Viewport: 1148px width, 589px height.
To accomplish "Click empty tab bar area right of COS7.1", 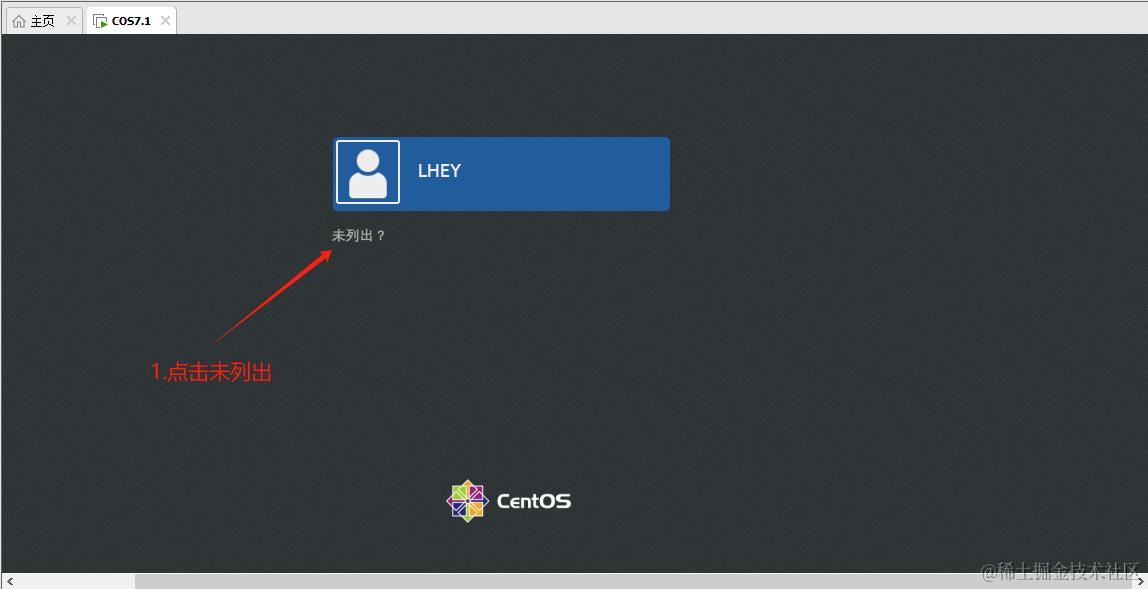I will [659, 21].
